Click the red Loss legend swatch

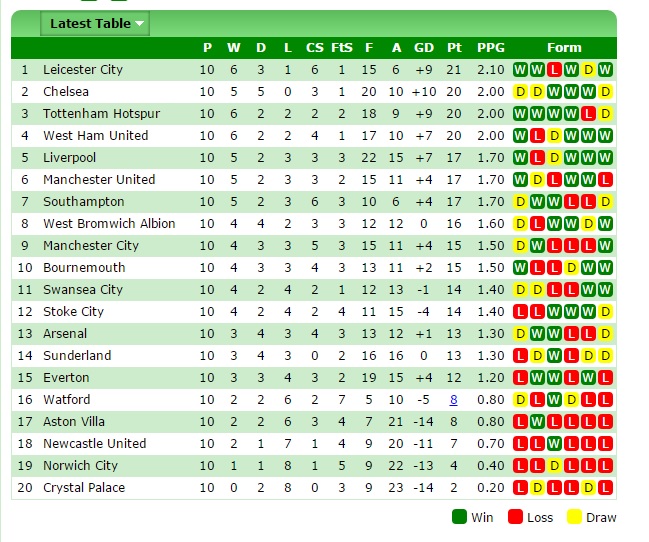point(515,517)
